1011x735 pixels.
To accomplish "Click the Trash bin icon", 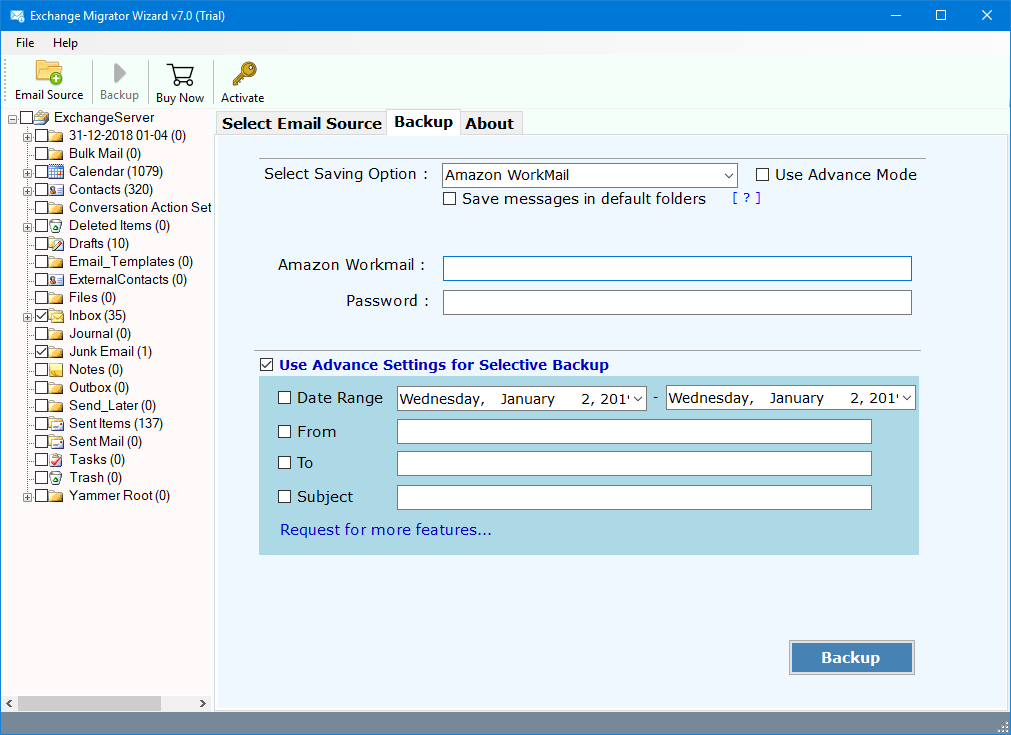I will point(57,478).
